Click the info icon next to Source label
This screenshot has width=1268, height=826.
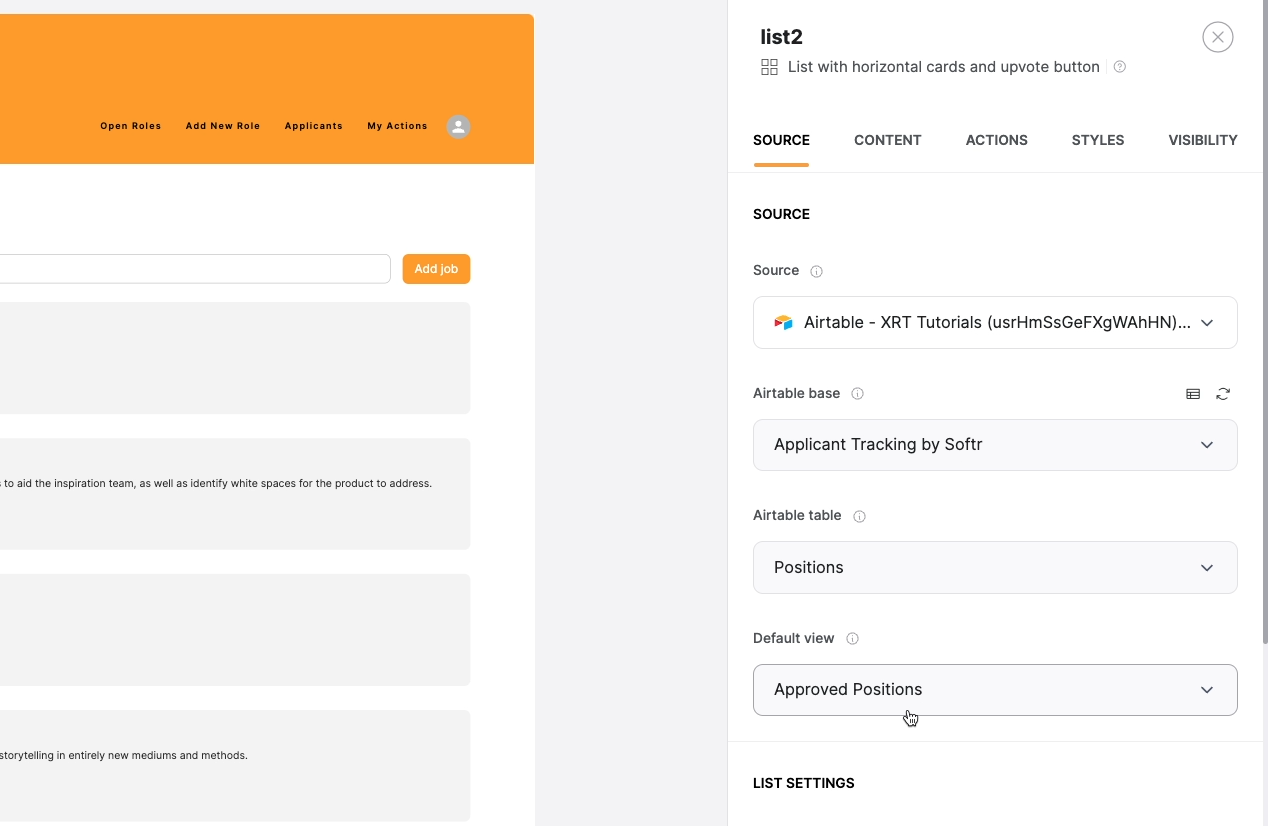(816, 271)
